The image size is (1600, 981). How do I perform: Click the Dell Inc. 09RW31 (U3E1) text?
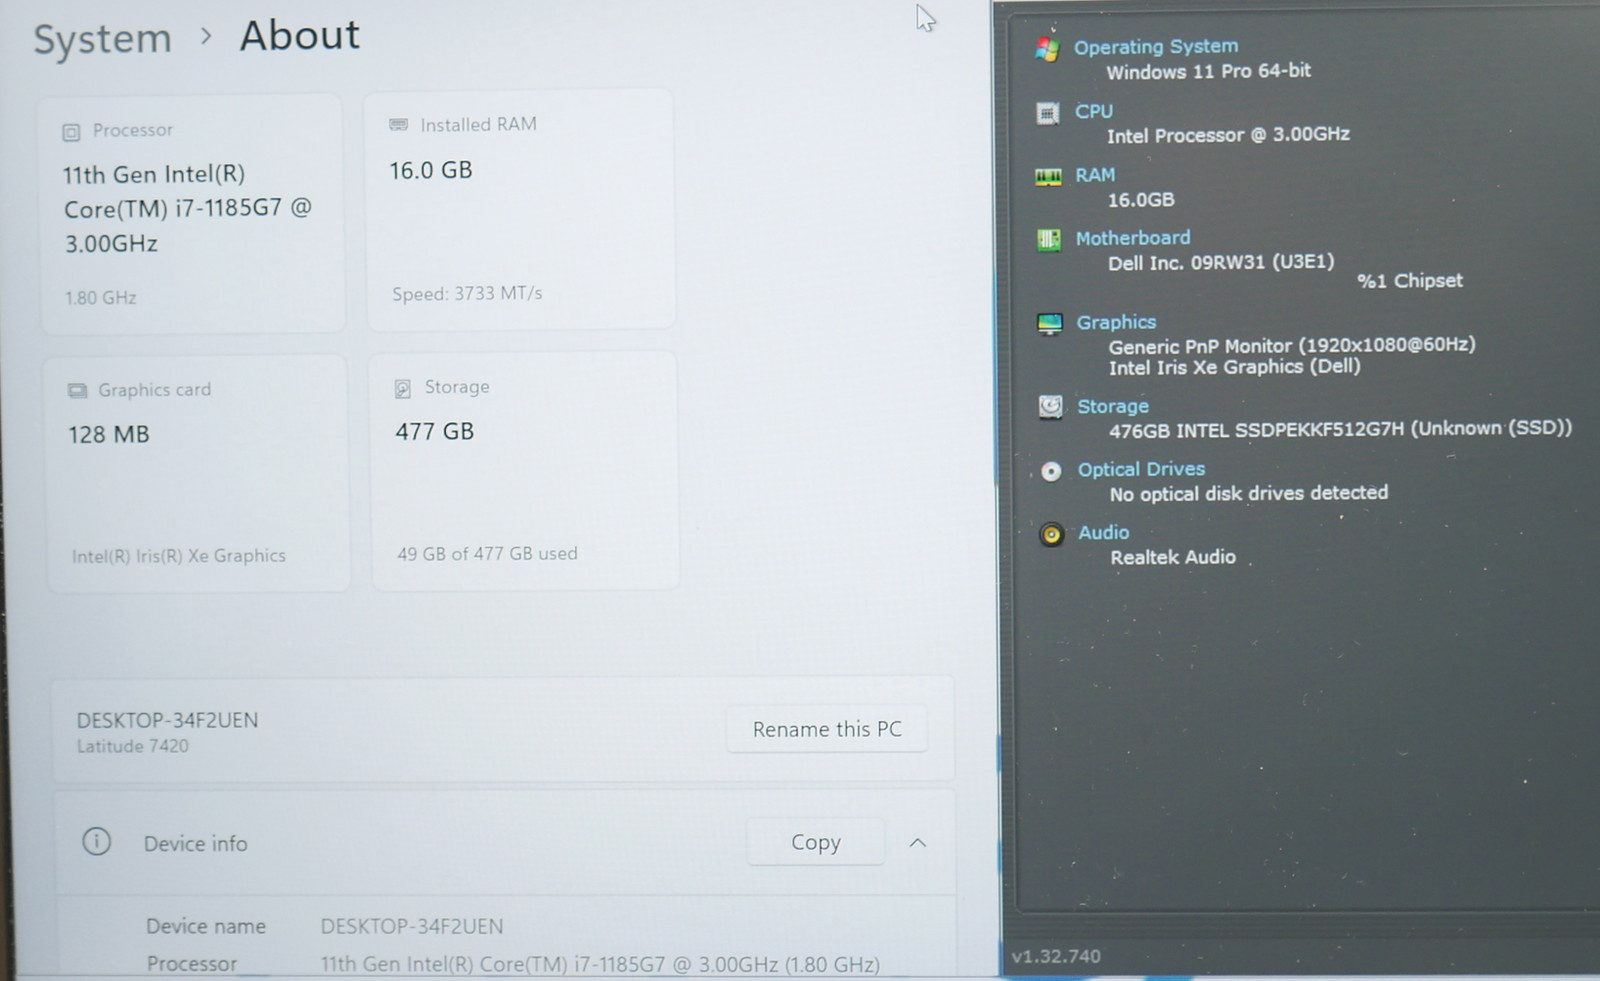coord(1221,262)
